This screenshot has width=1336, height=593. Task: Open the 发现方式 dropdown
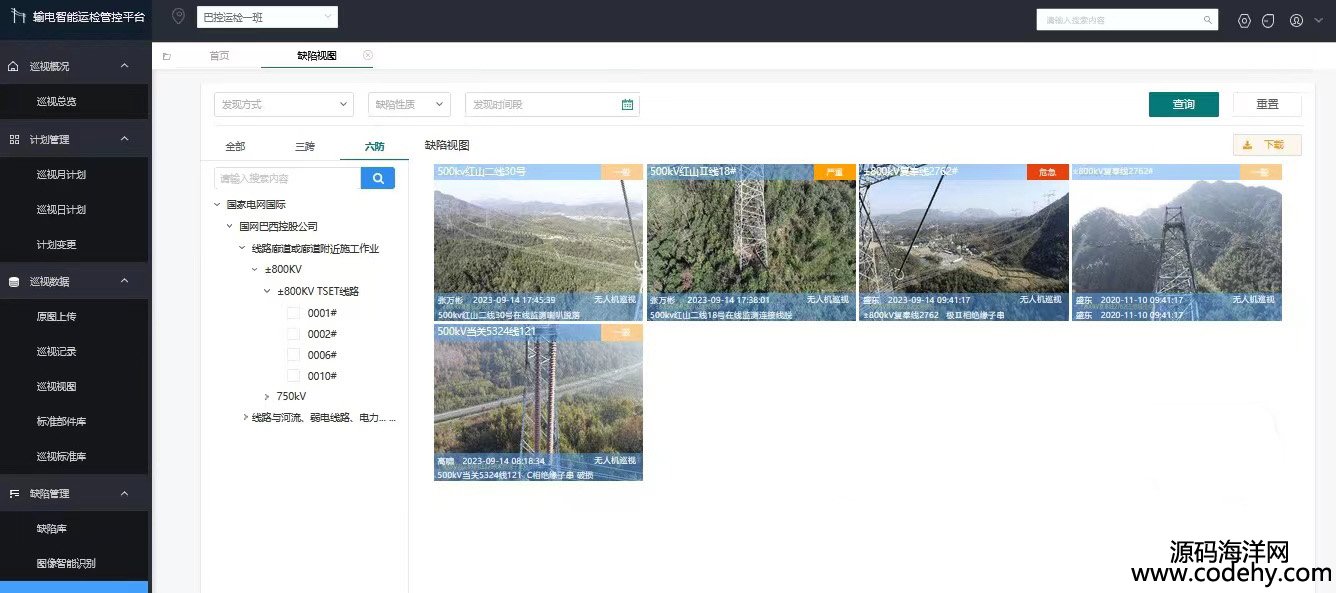[284, 104]
